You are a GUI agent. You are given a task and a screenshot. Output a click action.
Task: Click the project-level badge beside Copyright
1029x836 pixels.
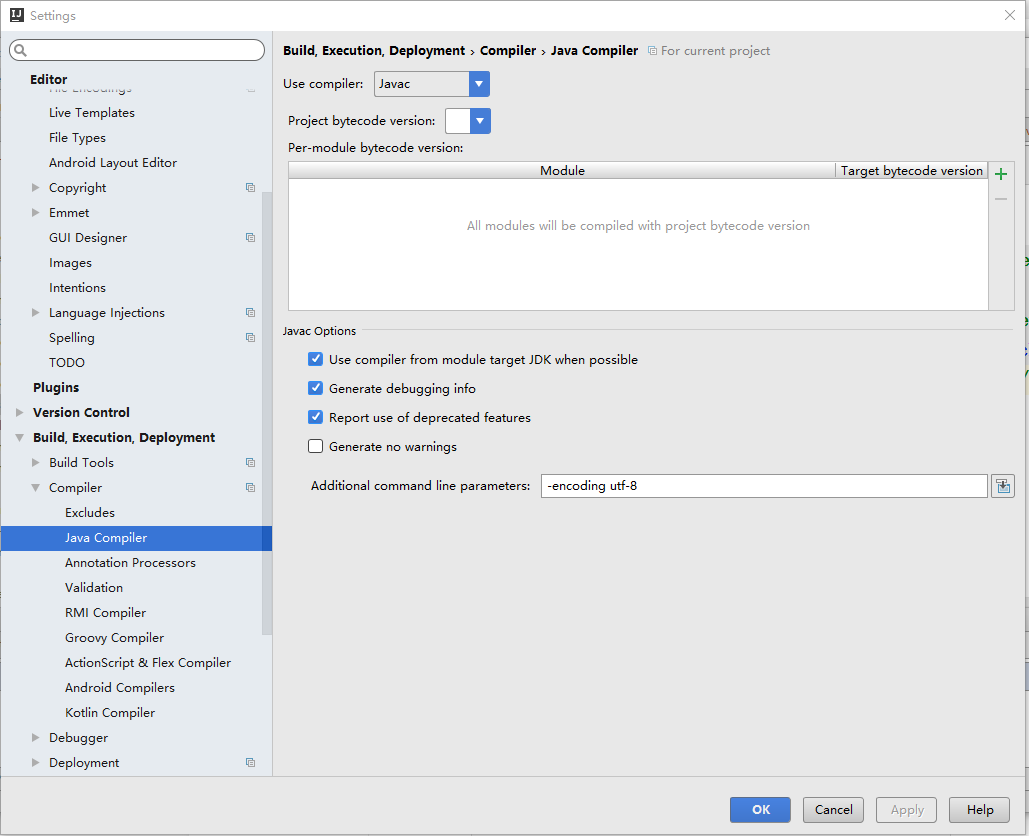click(x=249, y=187)
